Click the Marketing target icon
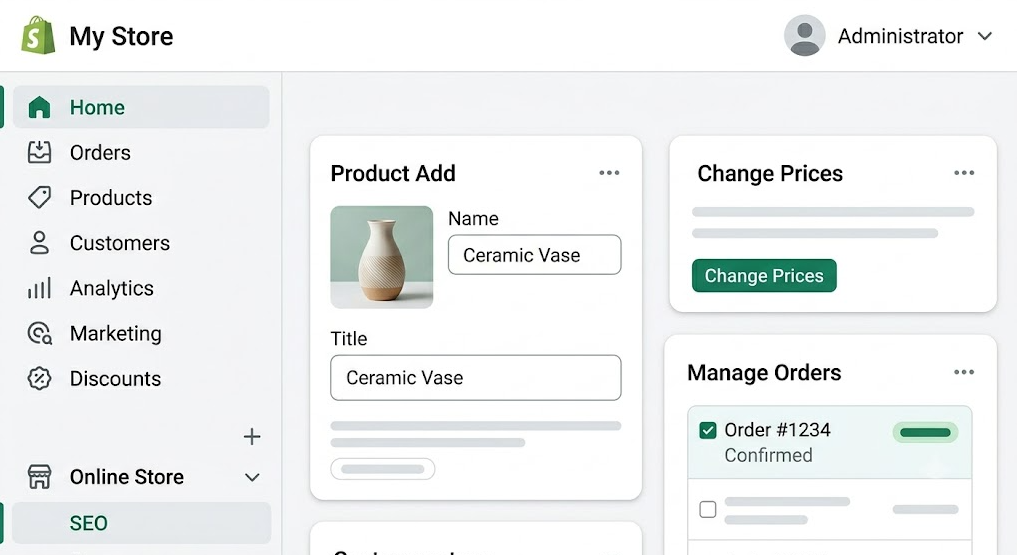The image size is (1017, 555). tap(40, 333)
